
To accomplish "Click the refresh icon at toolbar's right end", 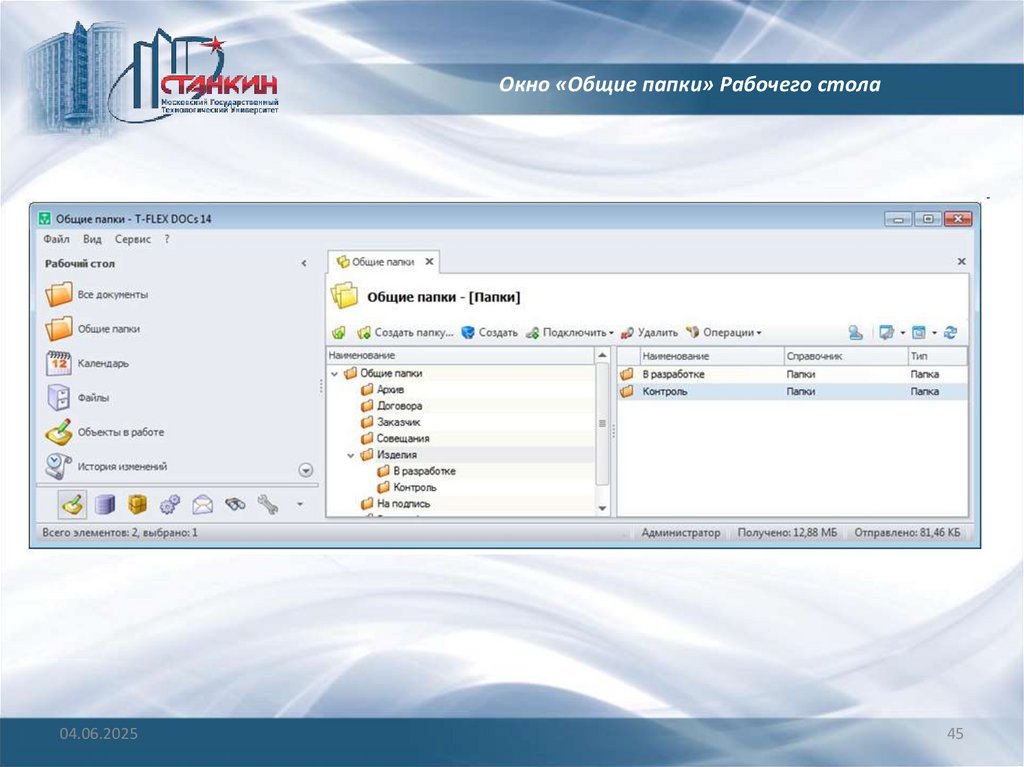I will point(951,333).
